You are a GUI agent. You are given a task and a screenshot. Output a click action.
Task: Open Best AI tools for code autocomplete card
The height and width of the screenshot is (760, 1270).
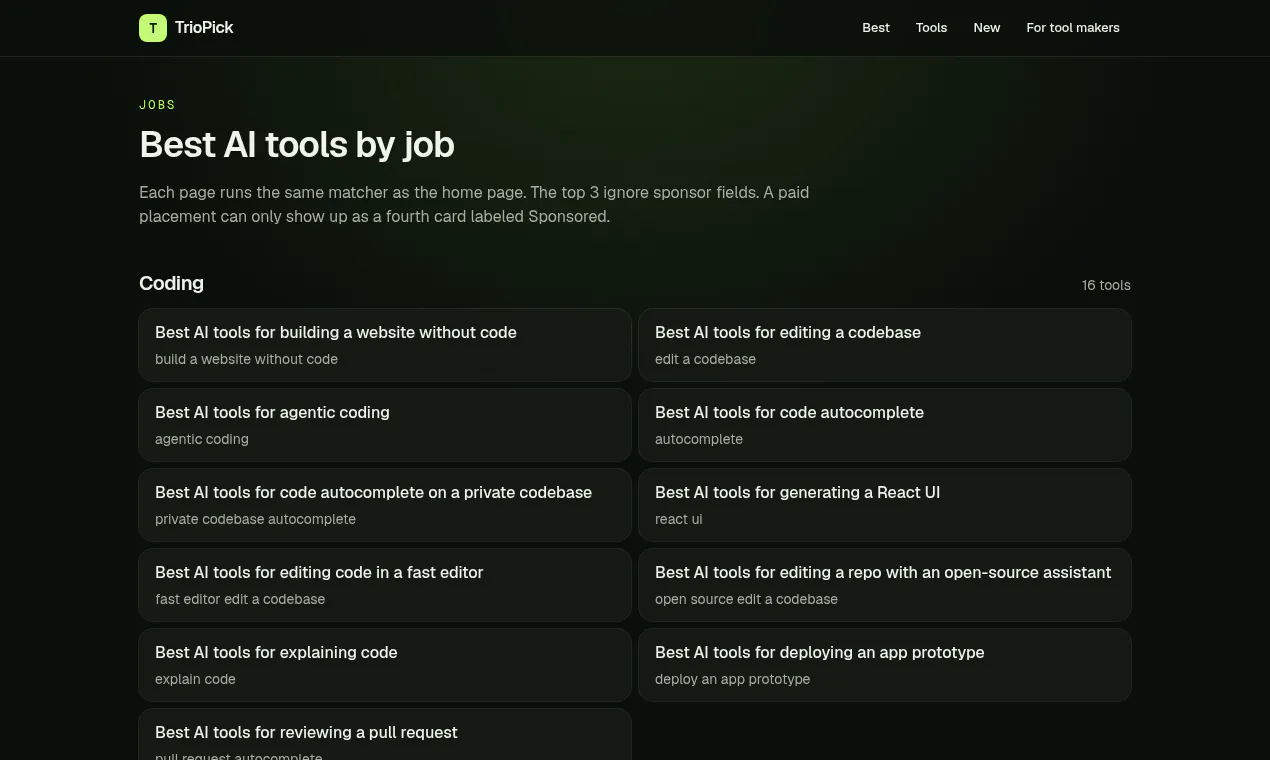[885, 425]
